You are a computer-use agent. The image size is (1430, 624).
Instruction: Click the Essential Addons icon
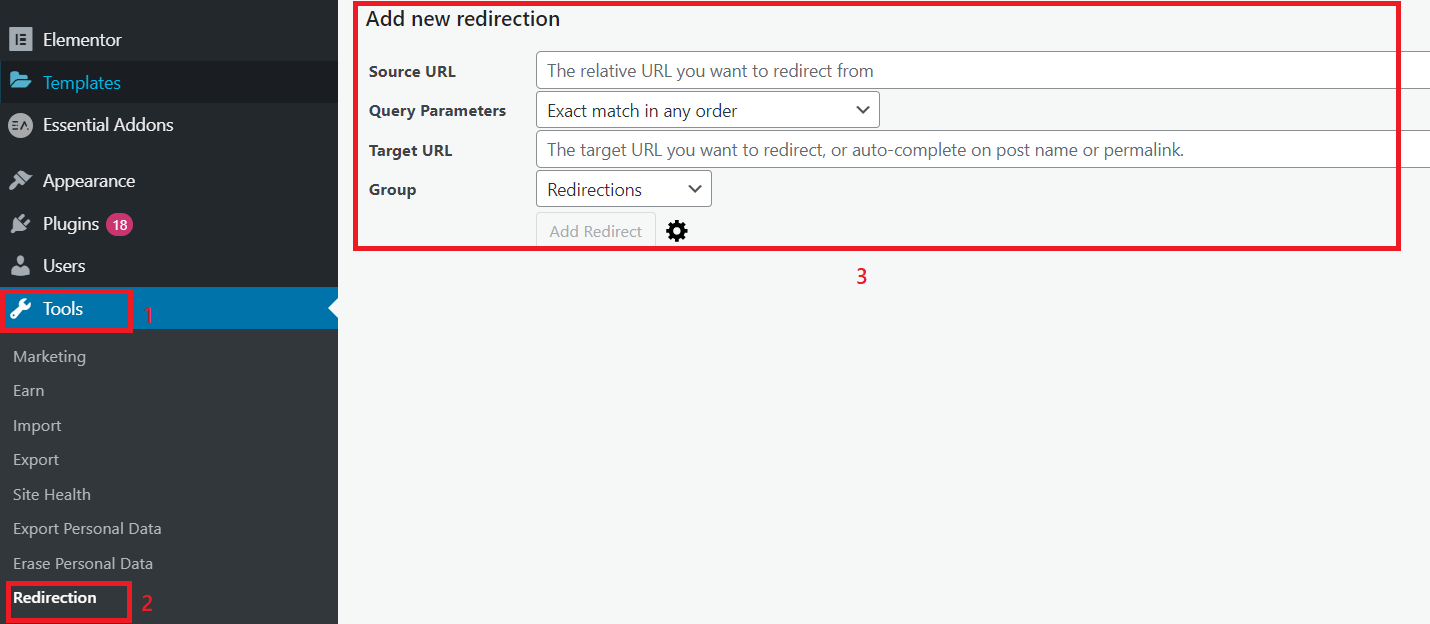coord(20,125)
